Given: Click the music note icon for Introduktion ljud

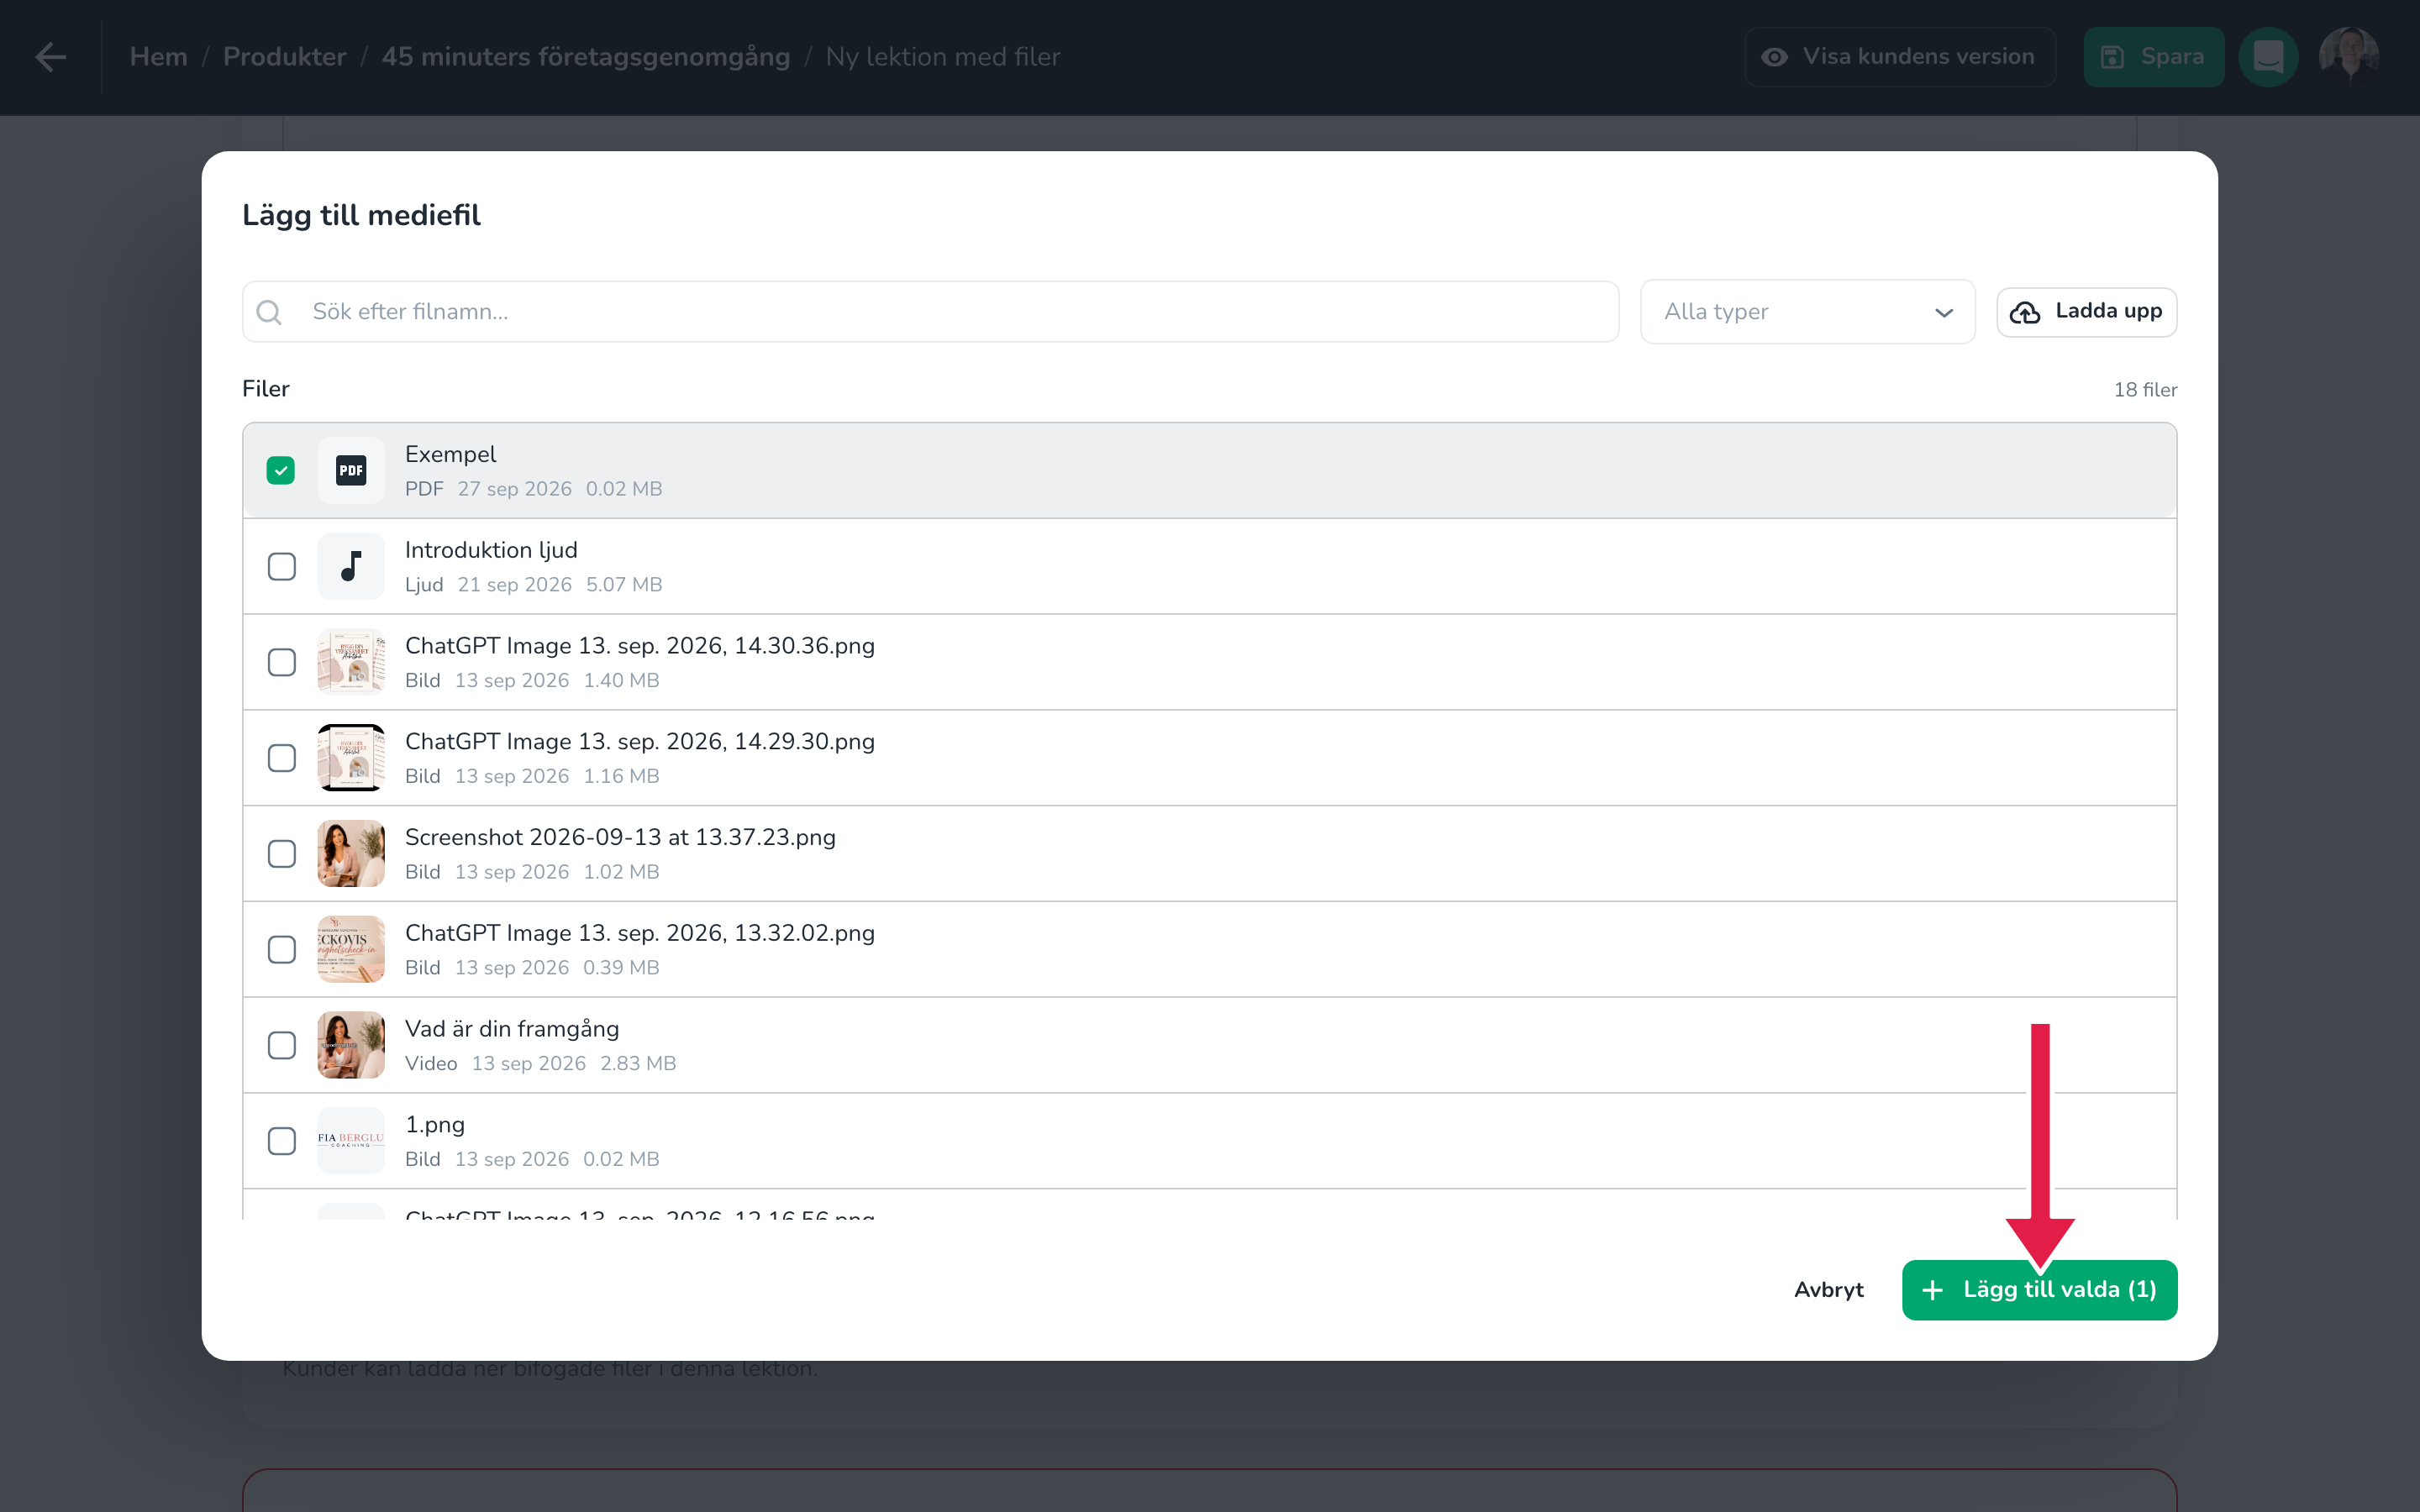Looking at the screenshot, I should (351, 566).
